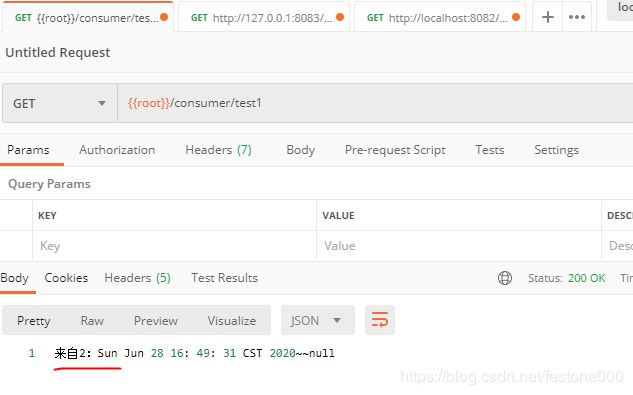
Task: Open the Settings tab
Action: click(x=556, y=150)
